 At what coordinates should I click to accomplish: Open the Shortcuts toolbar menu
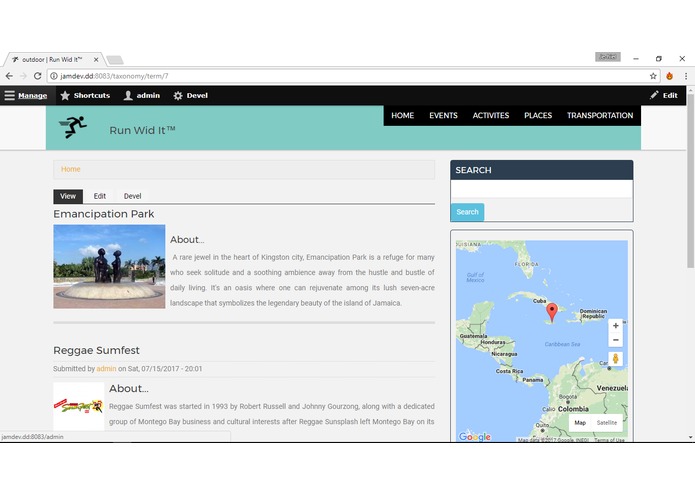point(85,96)
